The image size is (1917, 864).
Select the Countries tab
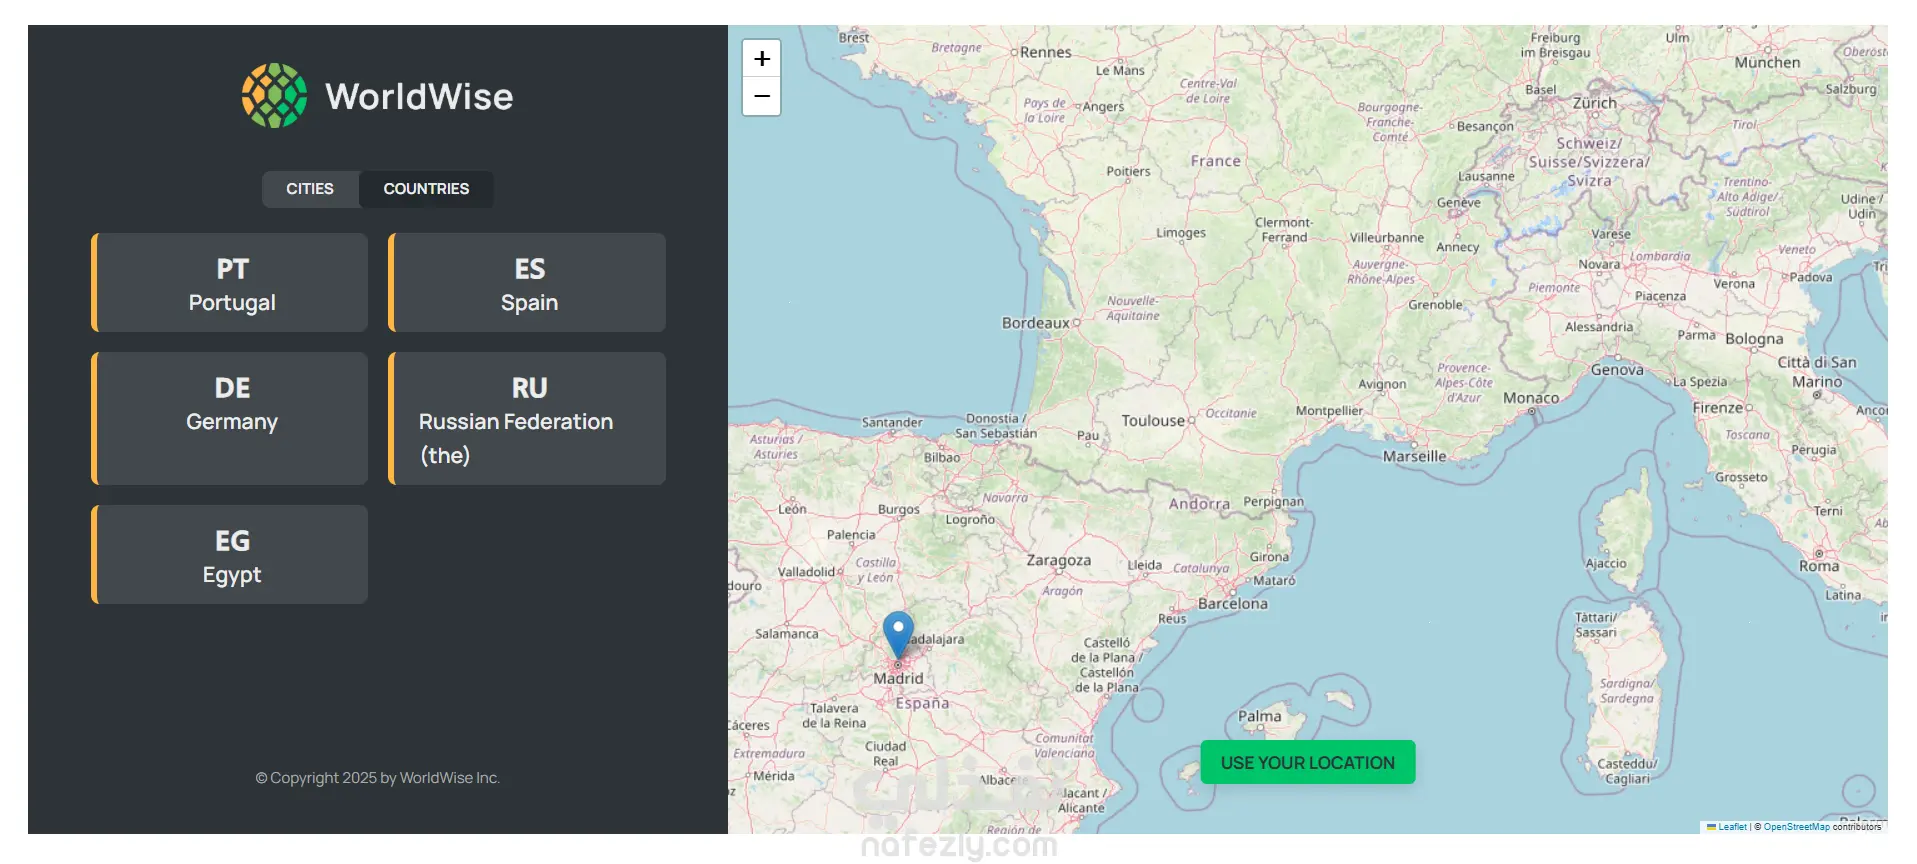[x=426, y=189]
